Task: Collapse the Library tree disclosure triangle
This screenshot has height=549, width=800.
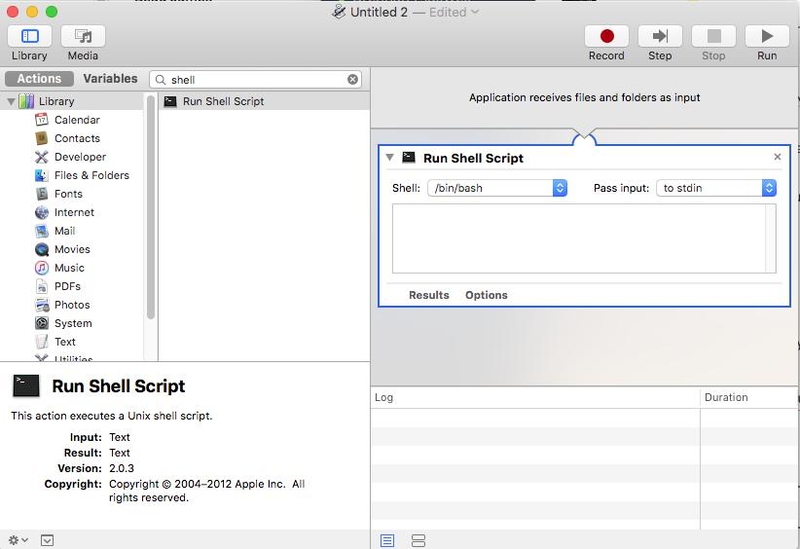Action: click(x=11, y=102)
